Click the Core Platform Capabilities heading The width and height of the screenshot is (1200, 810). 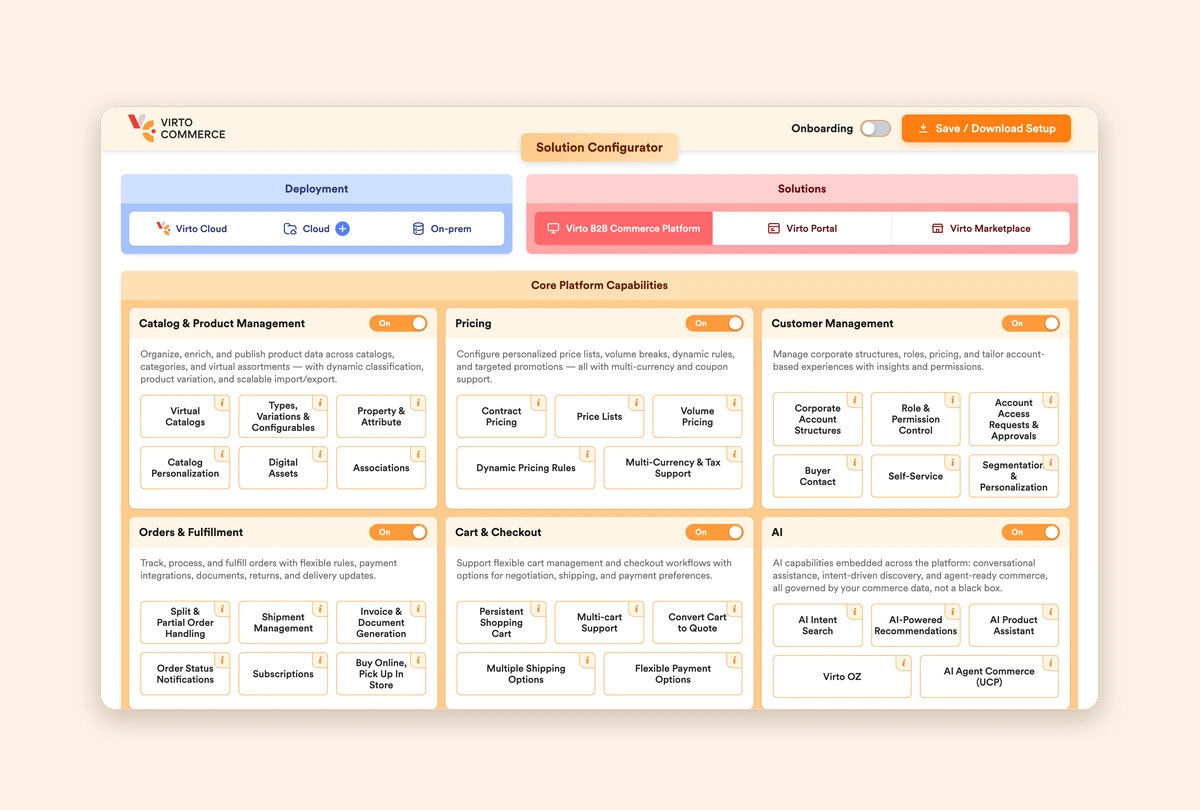599,285
